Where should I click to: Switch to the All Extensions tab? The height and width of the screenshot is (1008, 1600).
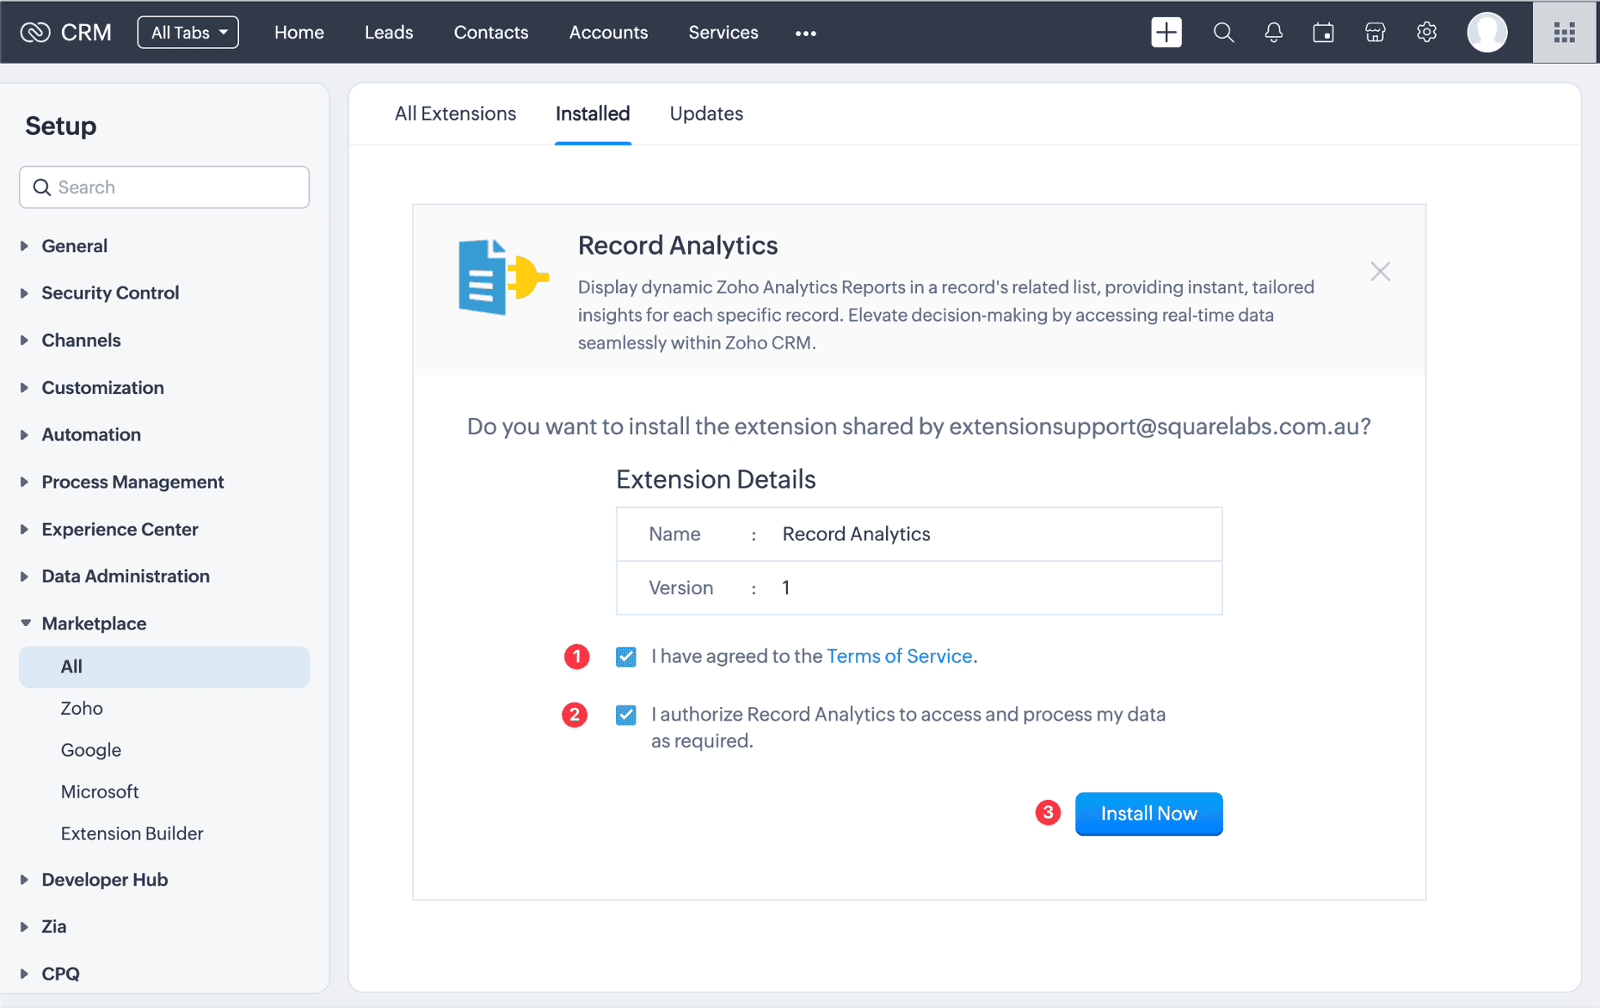coord(455,114)
